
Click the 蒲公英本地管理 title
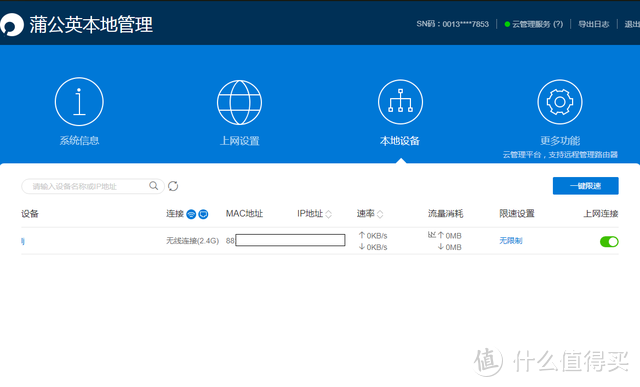click(91, 25)
